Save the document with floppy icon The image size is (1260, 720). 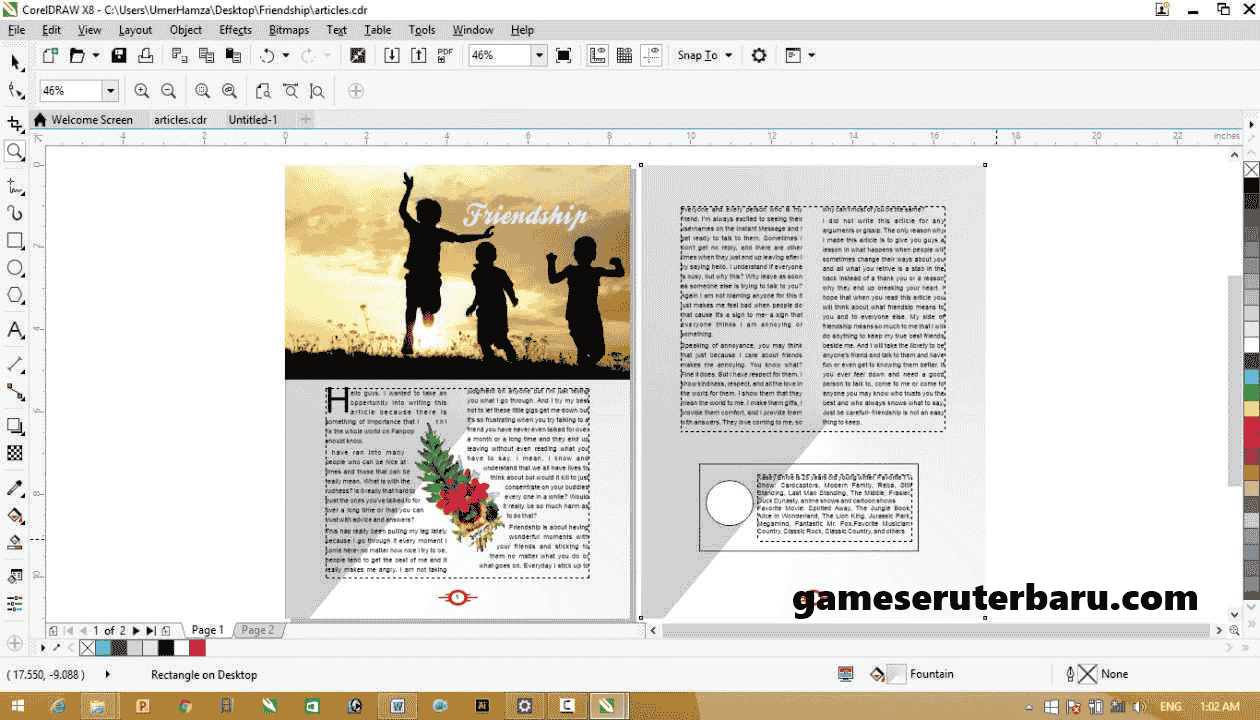[x=120, y=55]
